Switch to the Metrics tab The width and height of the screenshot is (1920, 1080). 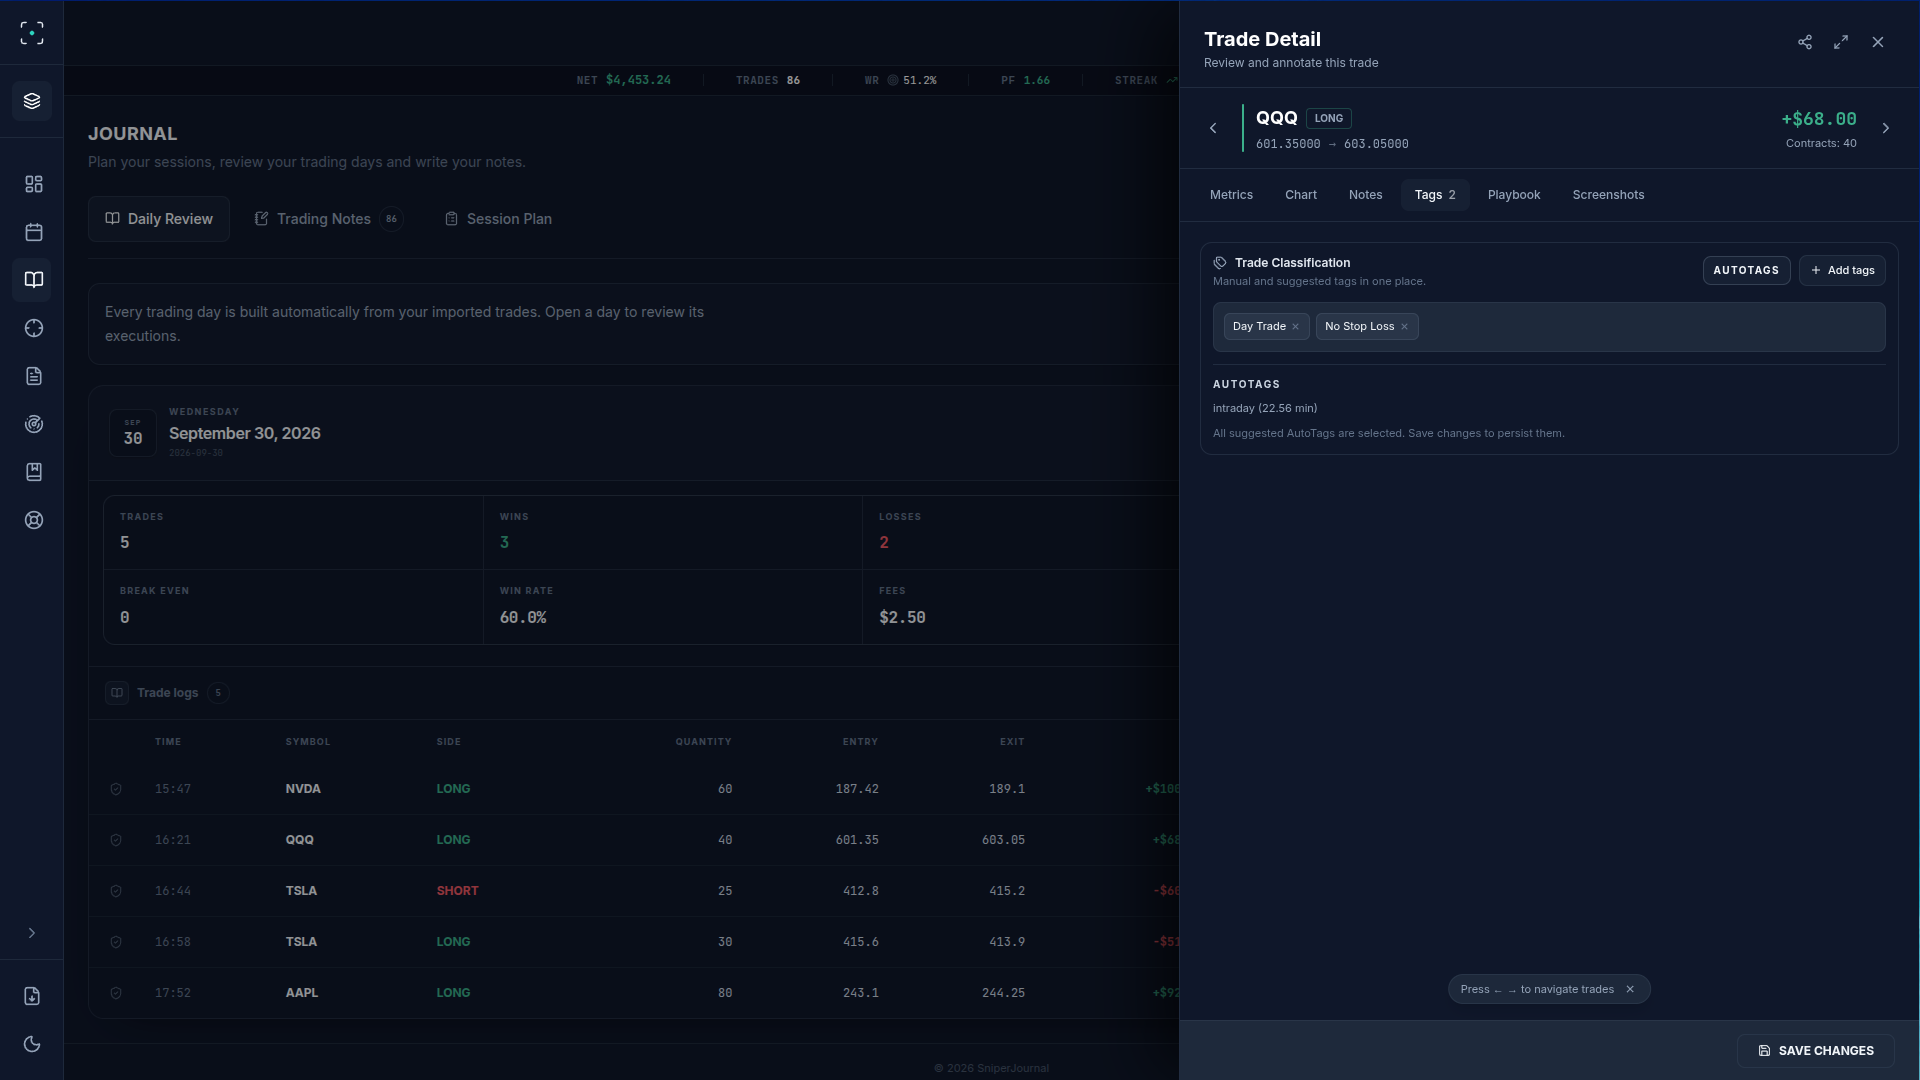point(1231,195)
